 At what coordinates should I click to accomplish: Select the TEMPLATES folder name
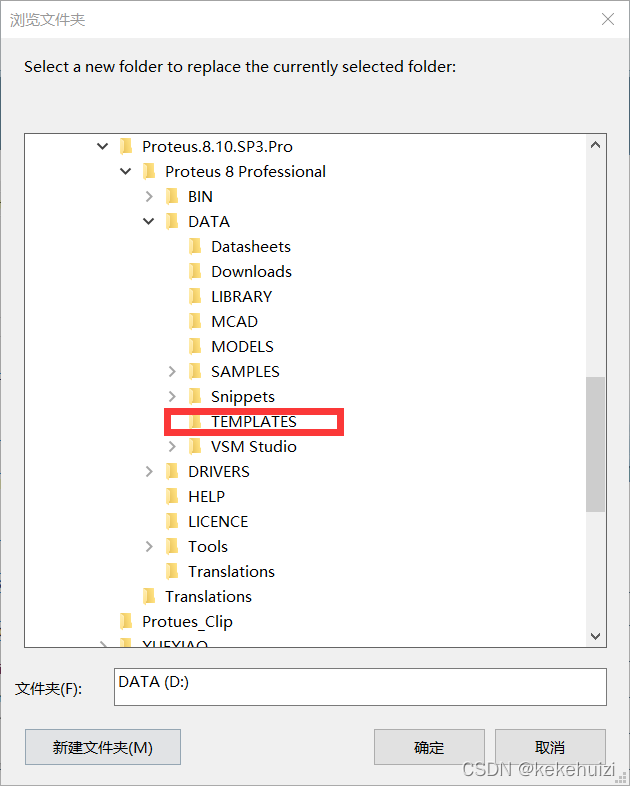[254, 422]
